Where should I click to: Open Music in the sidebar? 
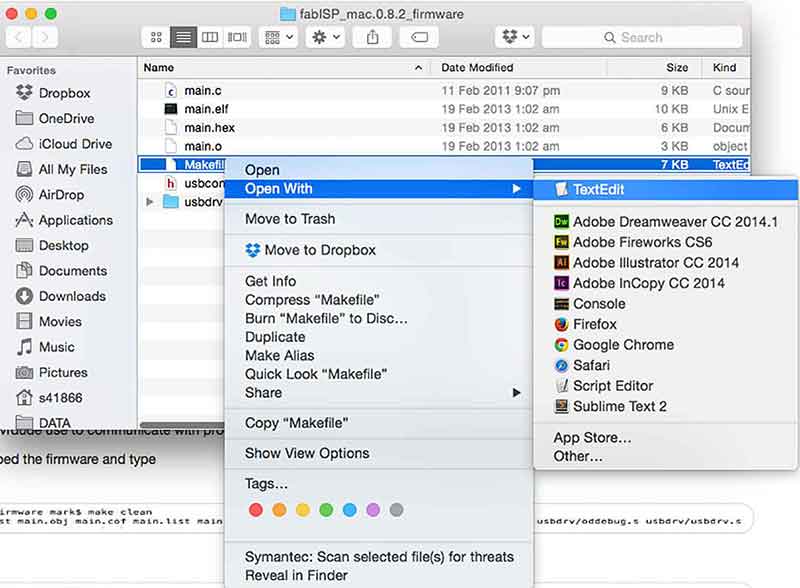(45, 347)
